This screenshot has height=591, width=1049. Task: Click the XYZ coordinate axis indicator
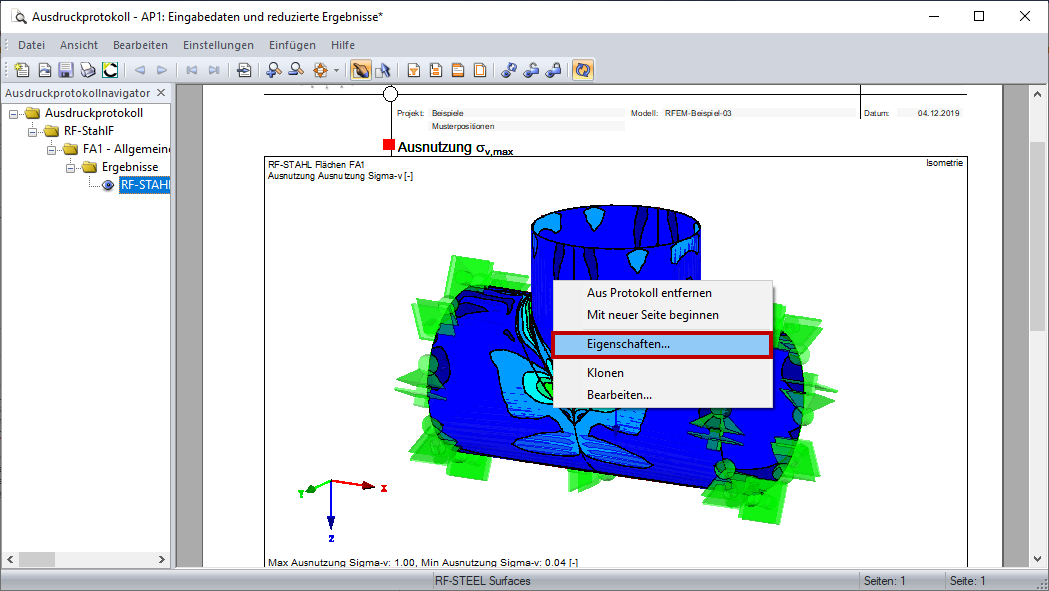(342, 509)
